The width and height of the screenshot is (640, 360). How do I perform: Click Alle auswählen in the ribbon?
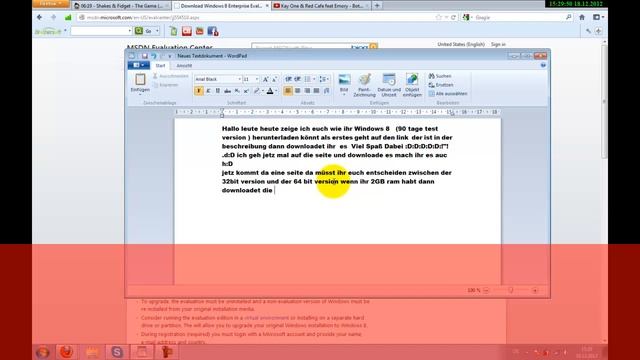coord(448,93)
